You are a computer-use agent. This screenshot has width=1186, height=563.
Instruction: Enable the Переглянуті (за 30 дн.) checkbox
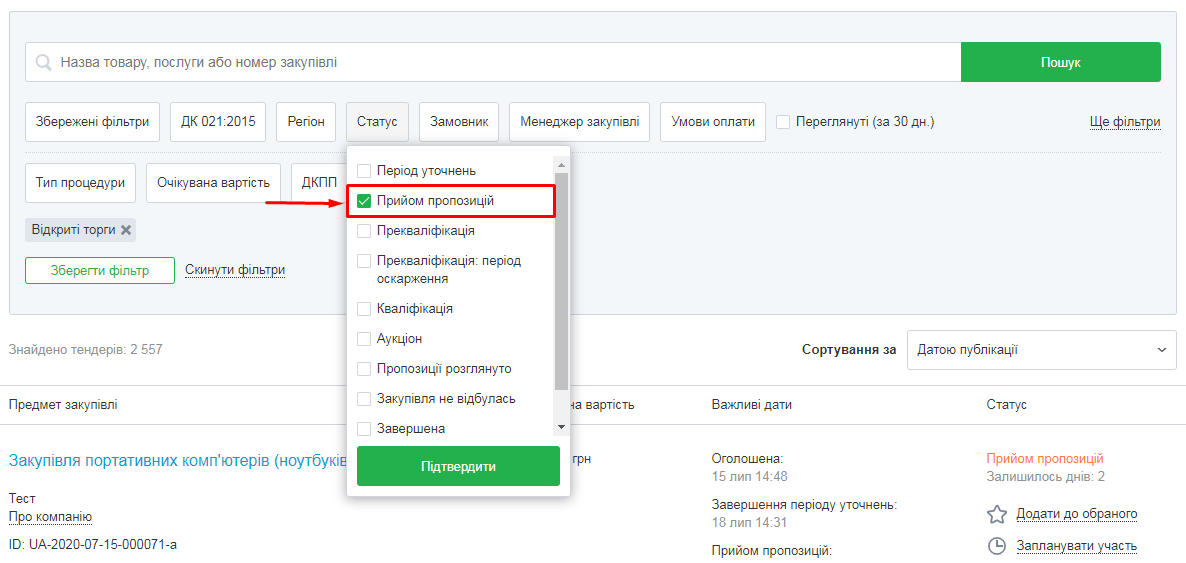click(x=783, y=122)
